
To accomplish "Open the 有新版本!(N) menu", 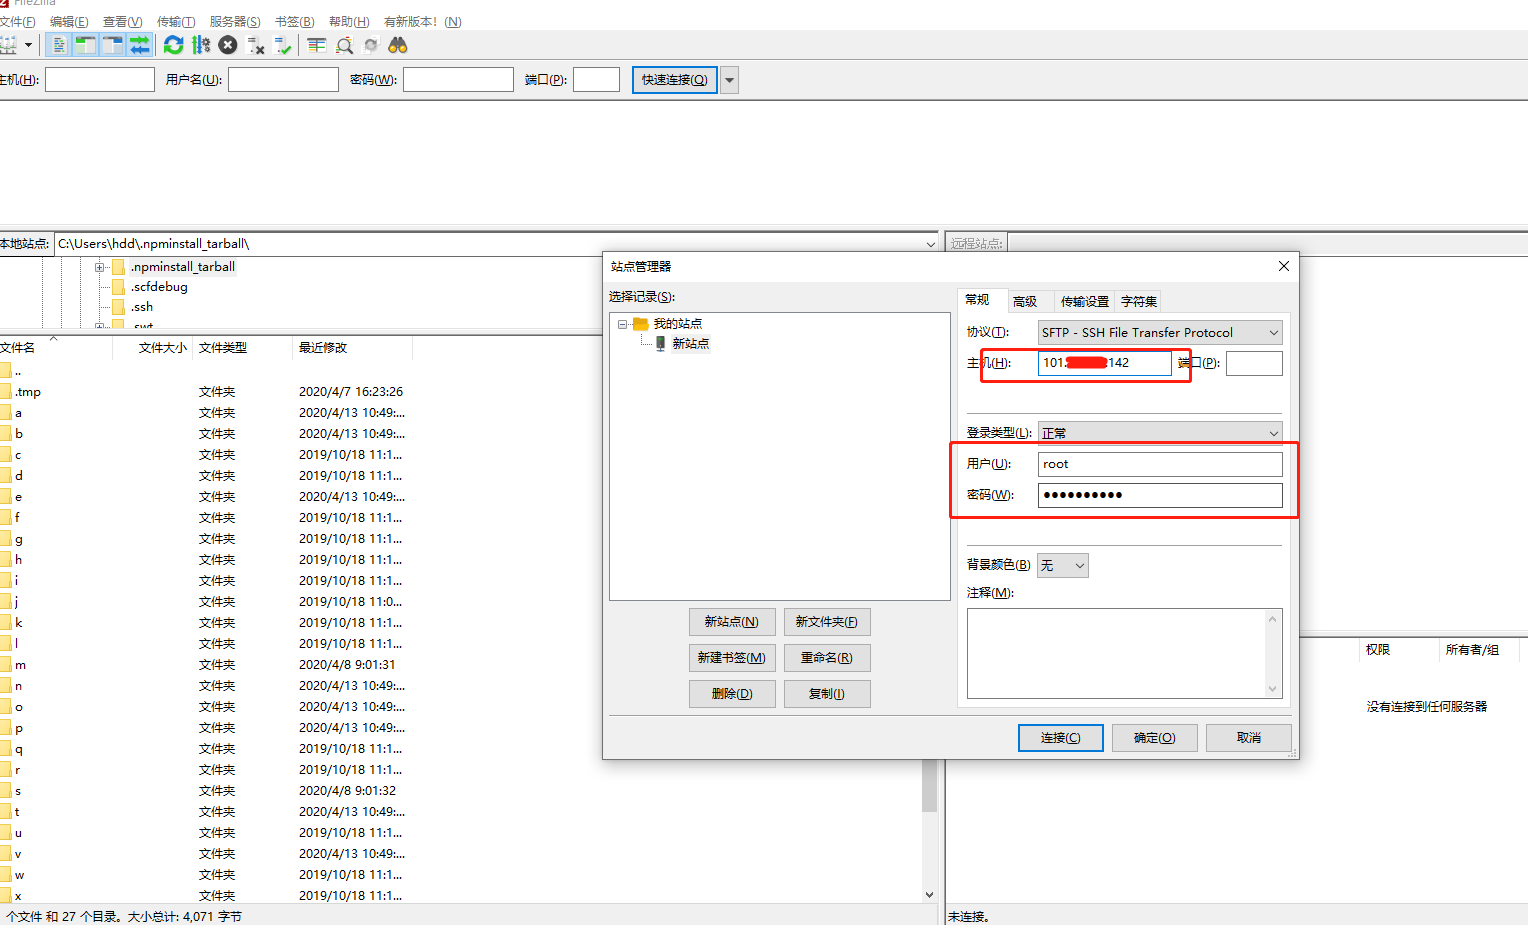I will tap(423, 21).
